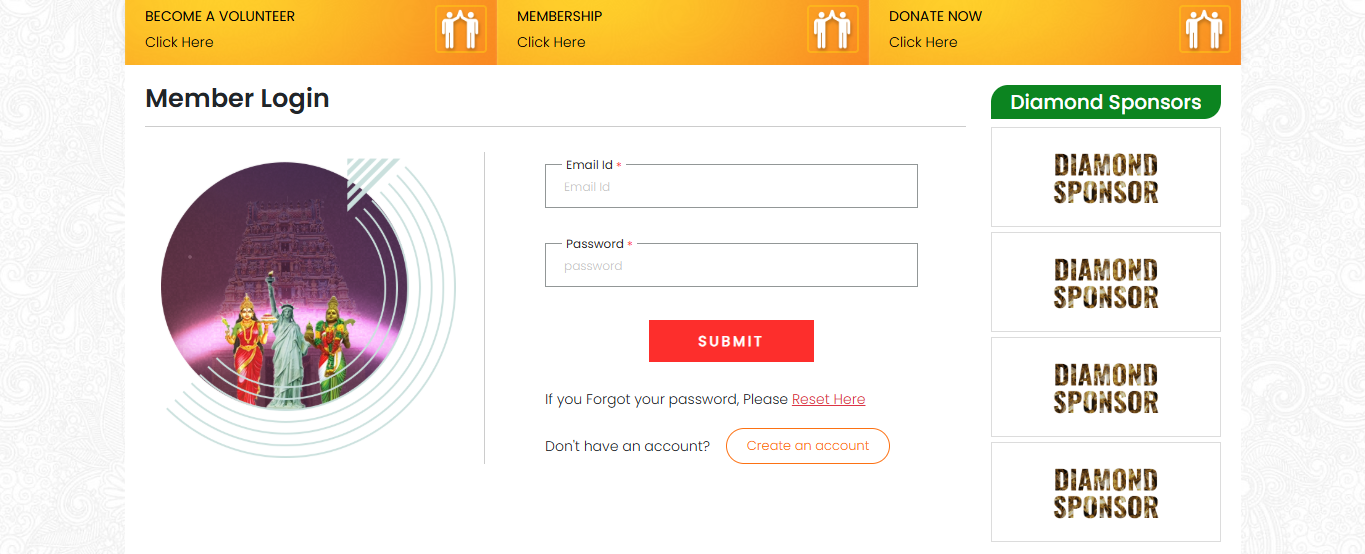Open the Membership 'Click Here' link
Image resolution: width=1365 pixels, height=554 pixels.
click(551, 42)
